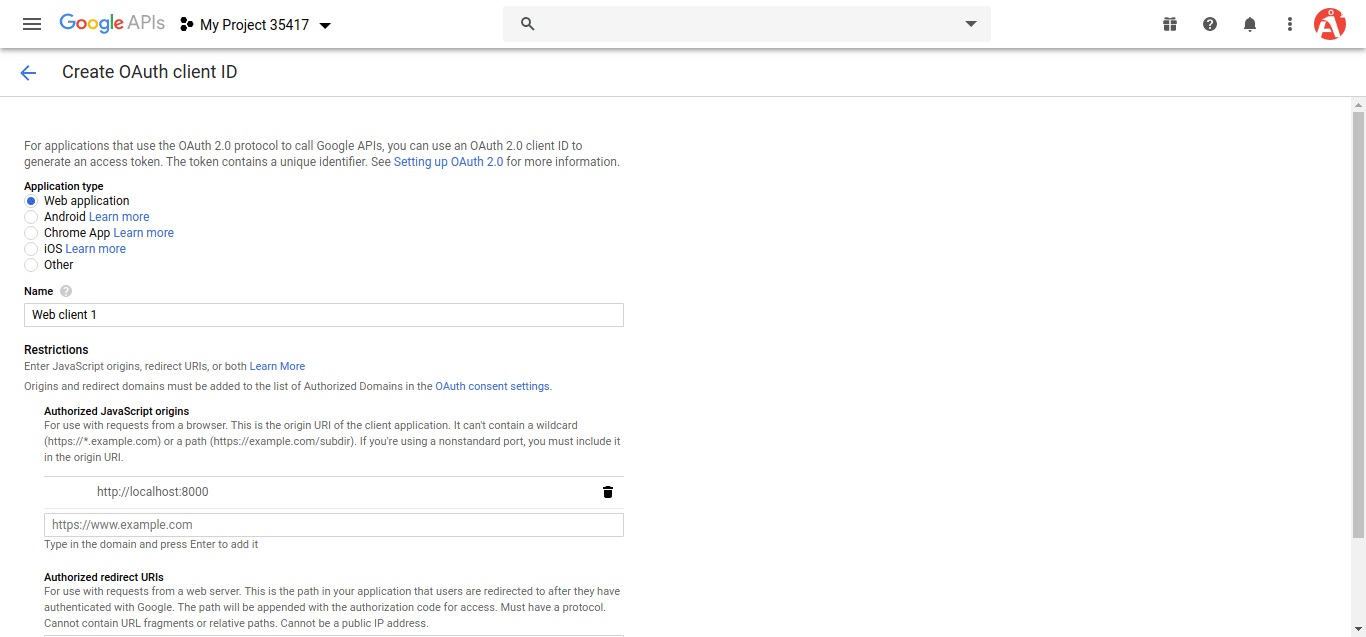The image size is (1366, 637).
Task: Open the gift offers icon in the toolbar
Action: coord(1169,23)
